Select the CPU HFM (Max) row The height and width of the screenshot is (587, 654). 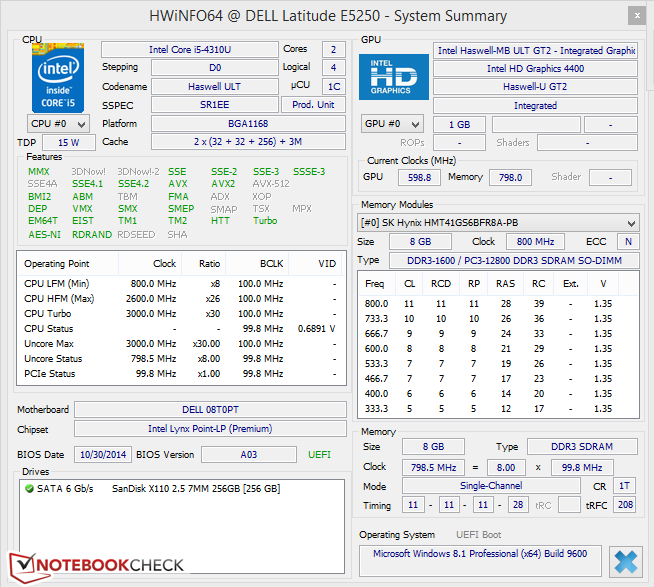pos(181,299)
